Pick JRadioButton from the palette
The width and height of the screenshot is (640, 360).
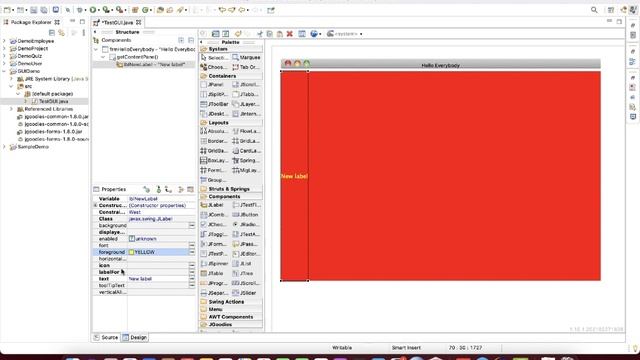click(x=246, y=224)
